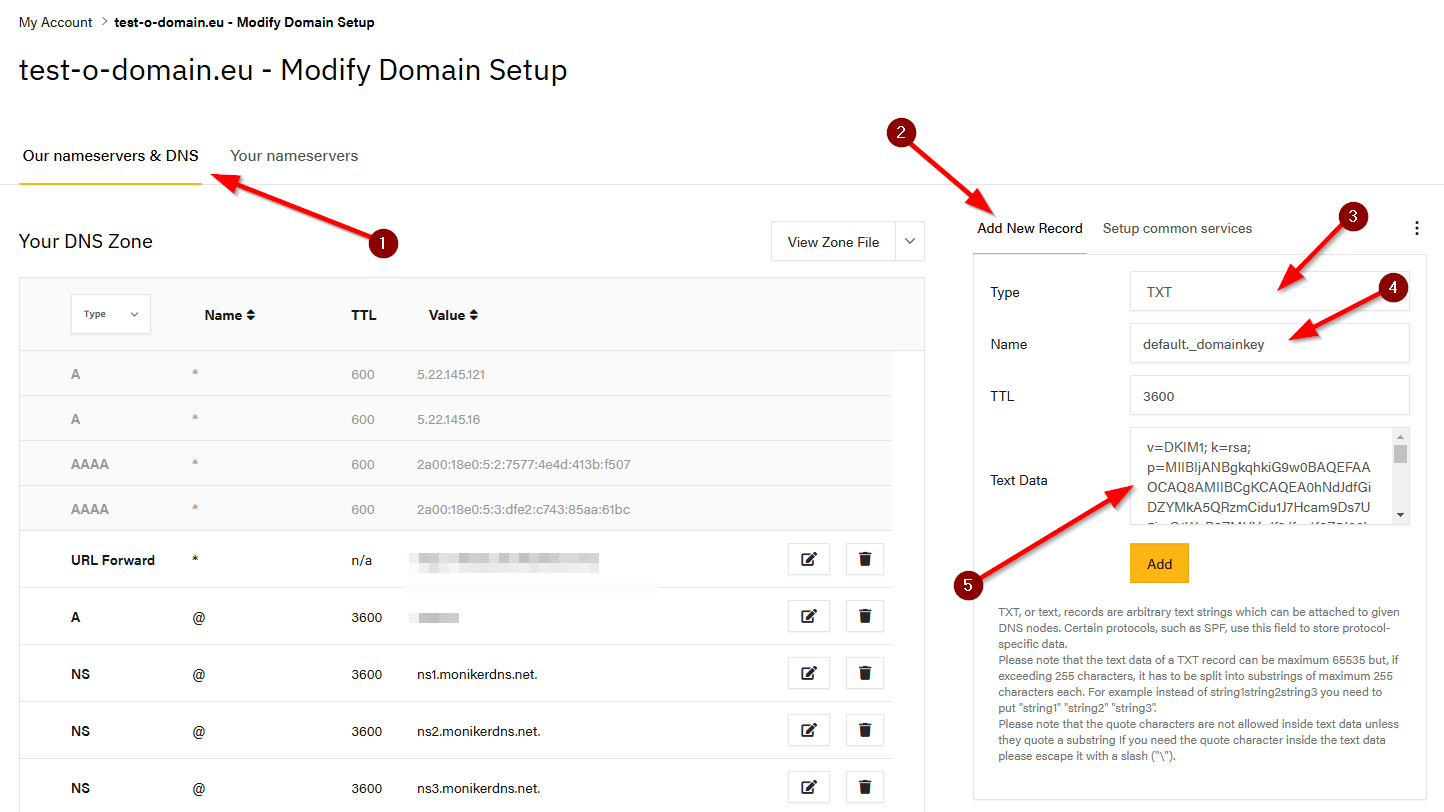Sort the table by Name column
1444x812 pixels.
click(x=230, y=315)
